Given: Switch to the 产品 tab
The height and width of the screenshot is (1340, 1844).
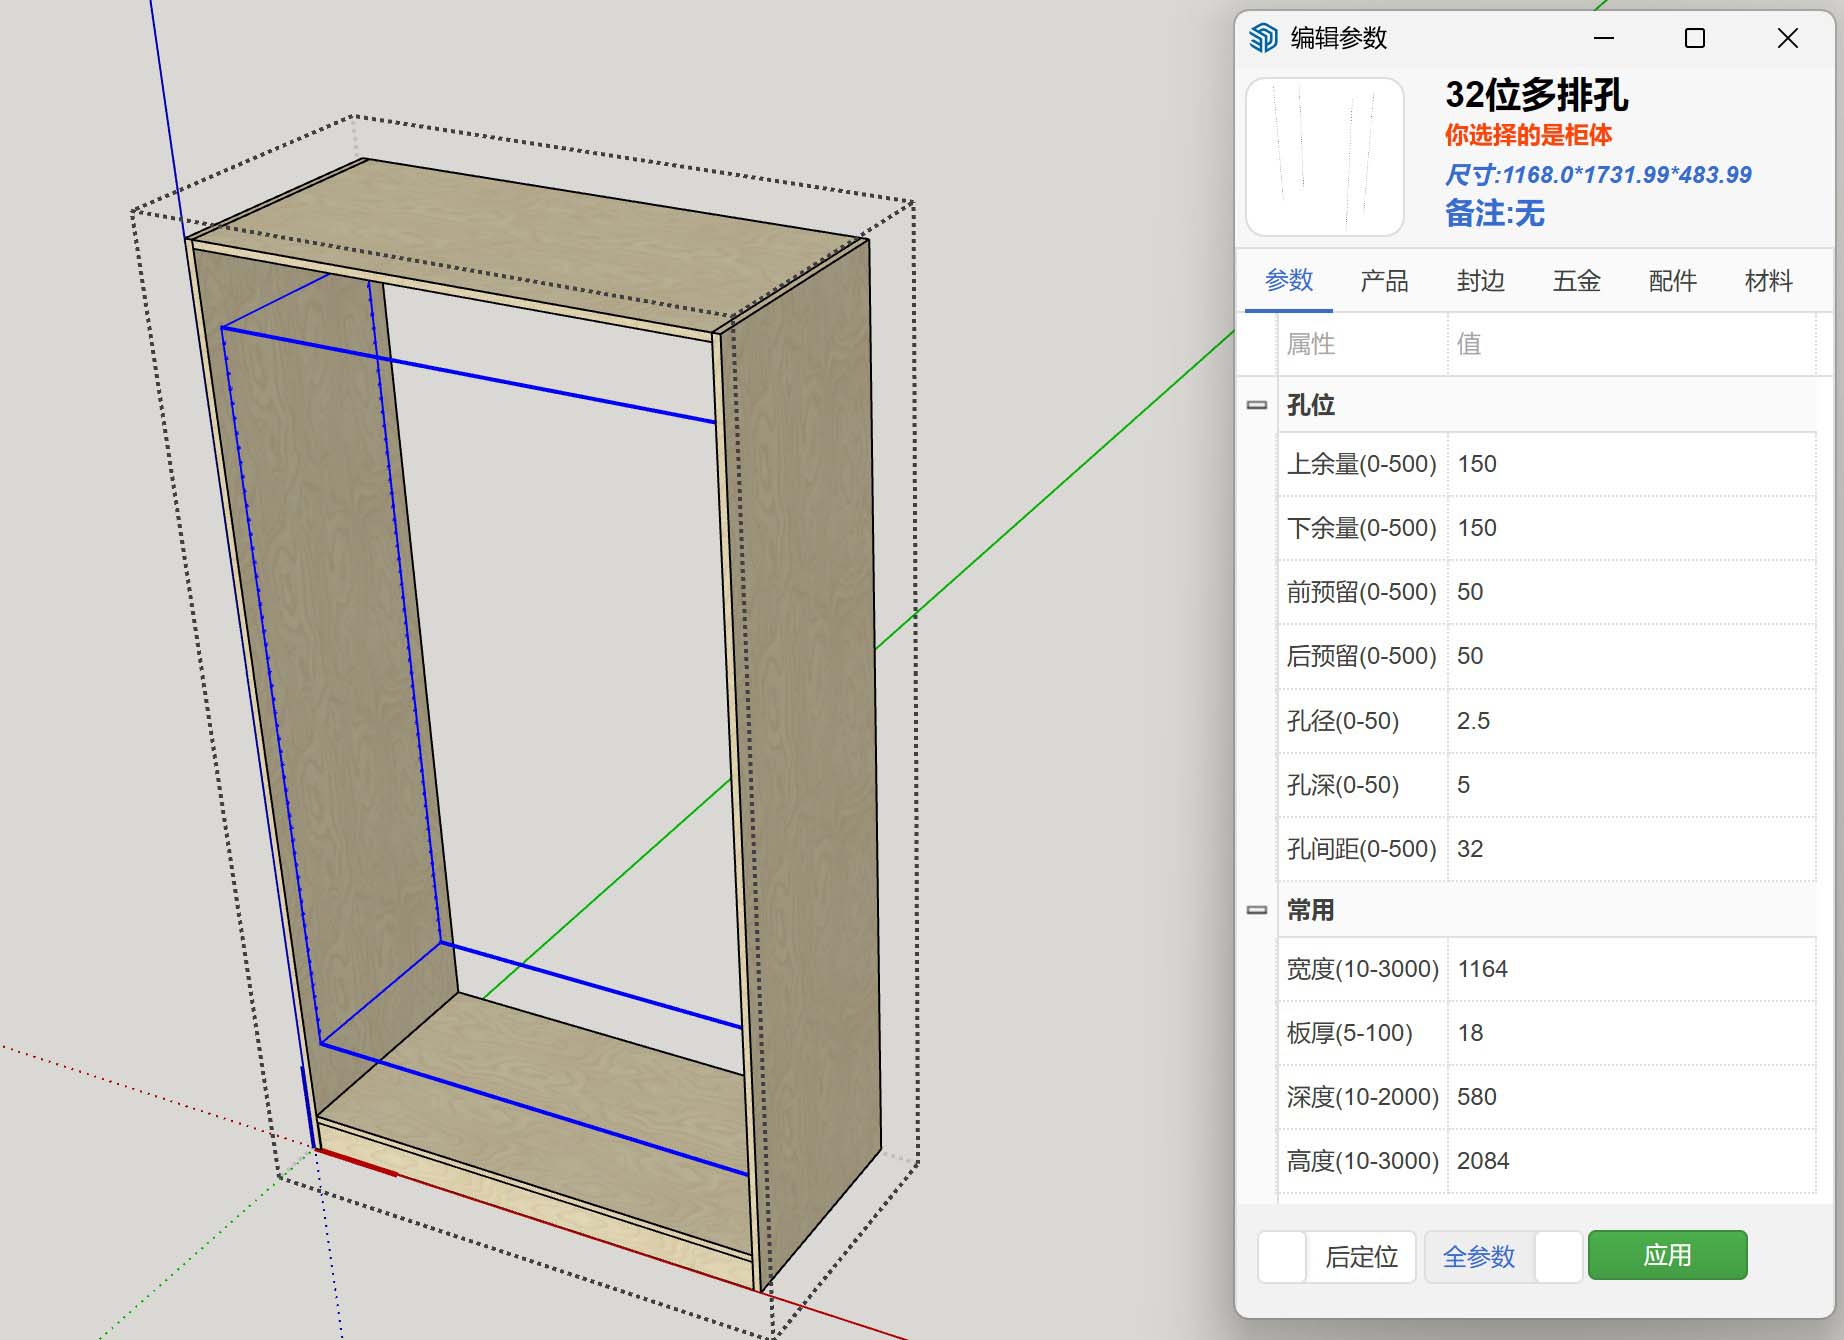Looking at the screenshot, I should coord(1384,282).
